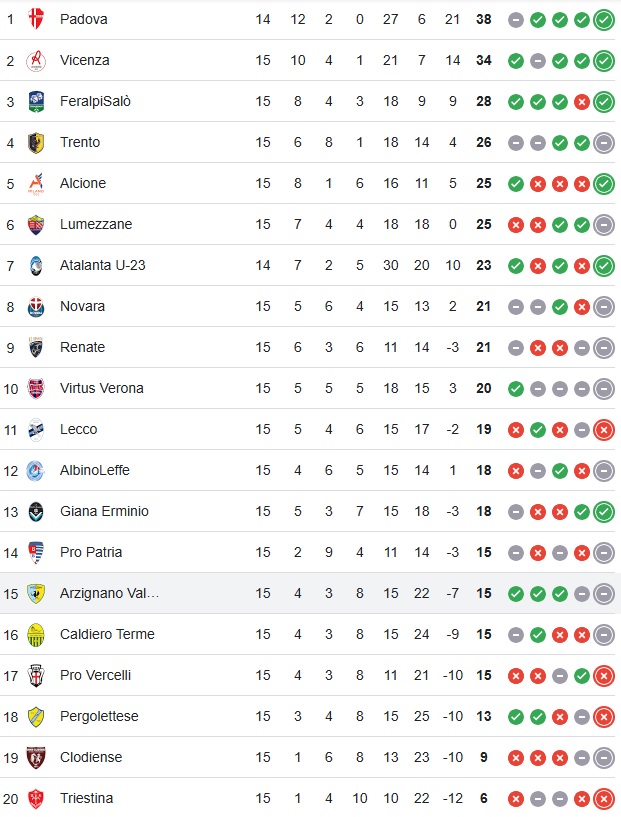Screen dimensions: 621x817
Task: Open the Alcione team page
Action: tap(83, 183)
